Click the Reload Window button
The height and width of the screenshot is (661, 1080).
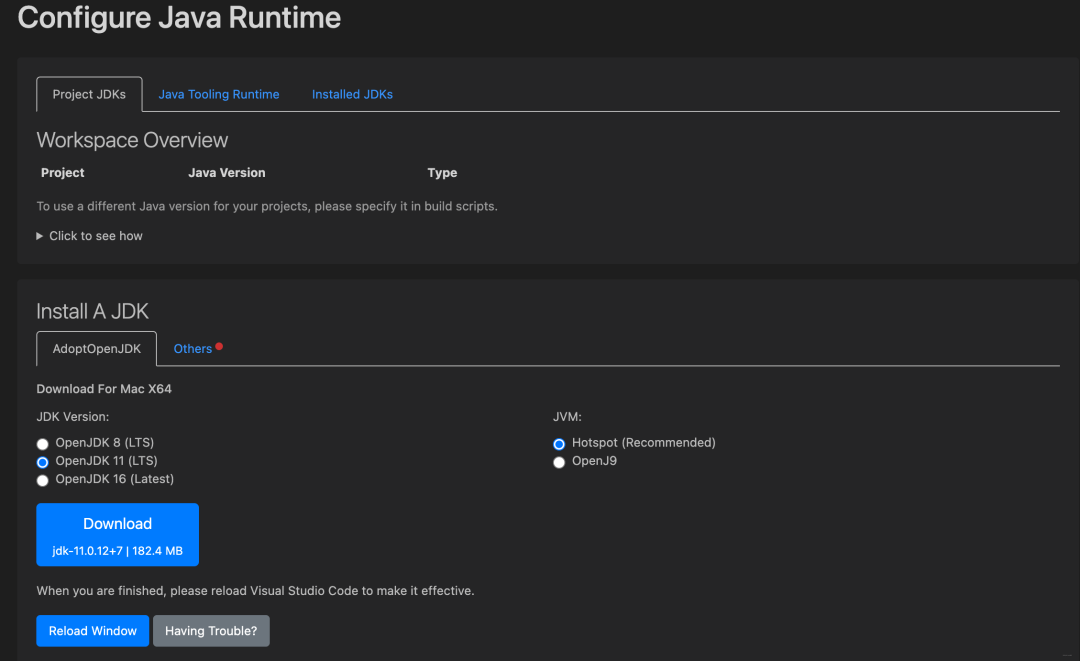point(92,631)
